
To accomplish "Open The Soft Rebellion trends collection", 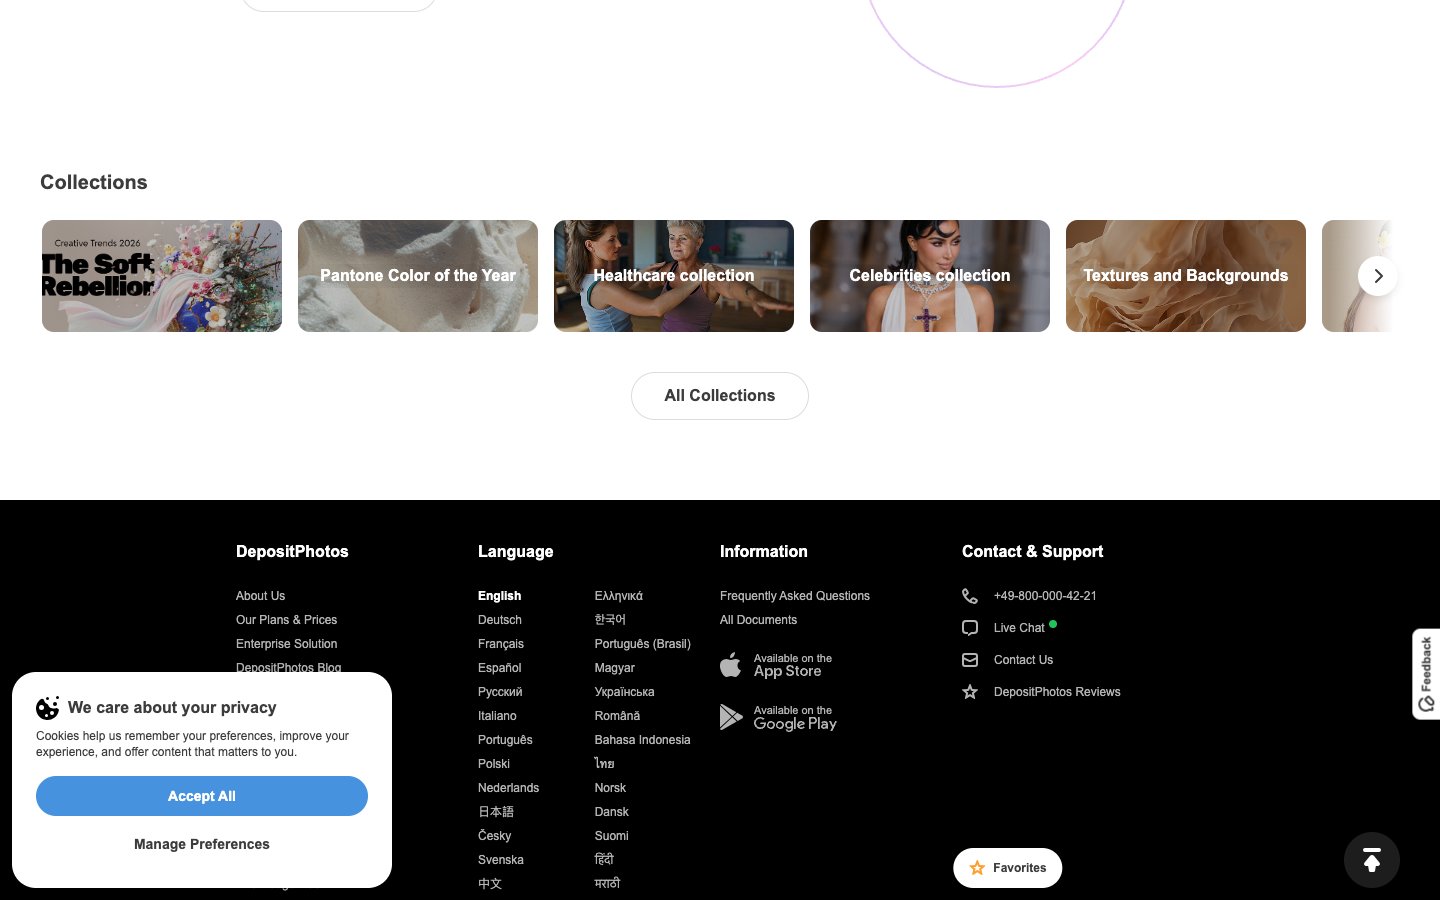I will (x=162, y=276).
